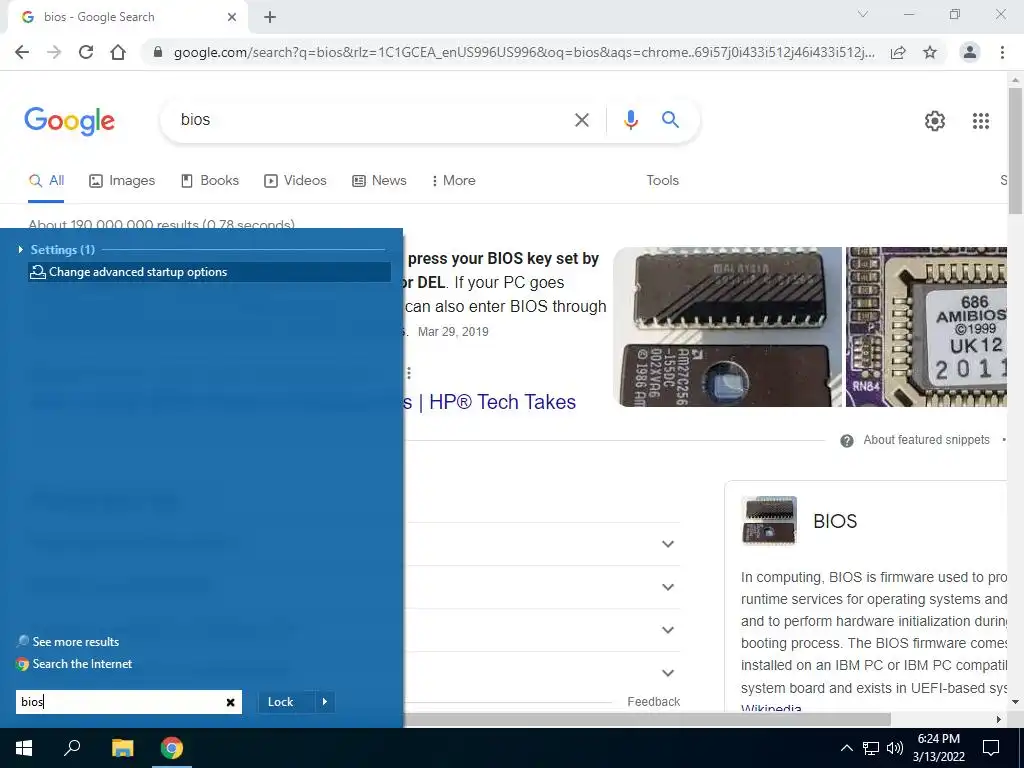Open the Windows Start button
Screen dimensions: 1024x768
point(24,748)
